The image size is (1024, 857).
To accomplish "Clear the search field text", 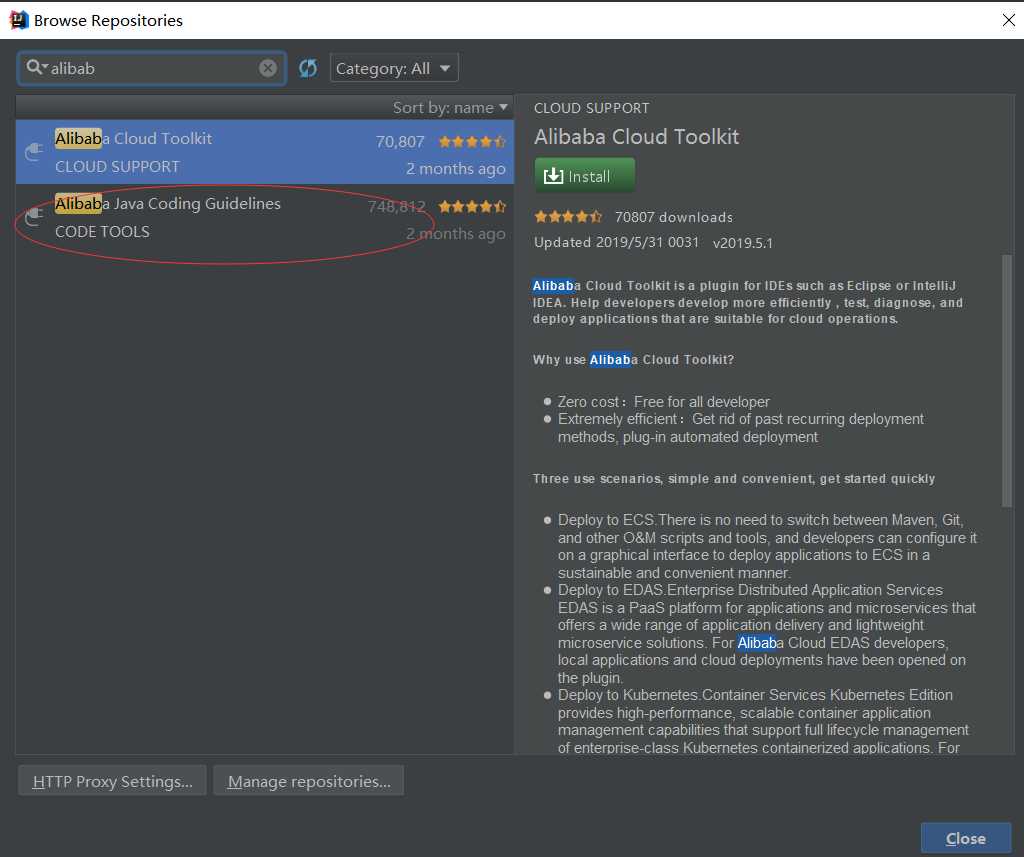I will pyautogui.click(x=268, y=68).
